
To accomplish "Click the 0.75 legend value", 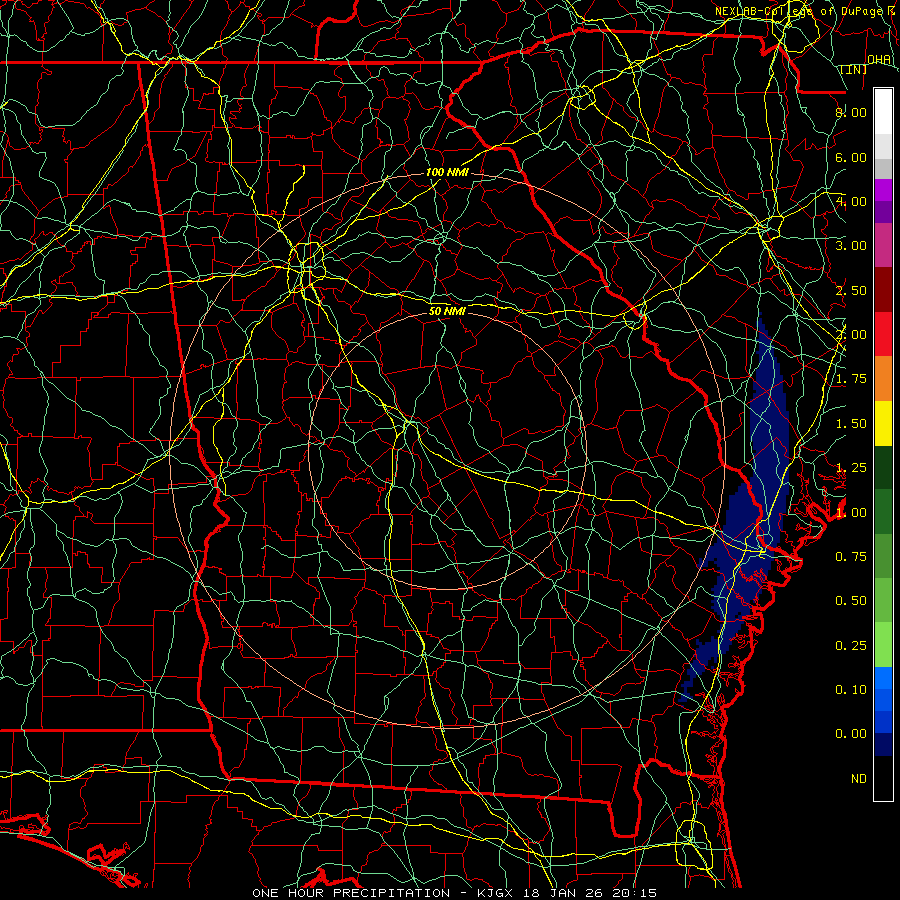I will pyautogui.click(x=851, y=557).
